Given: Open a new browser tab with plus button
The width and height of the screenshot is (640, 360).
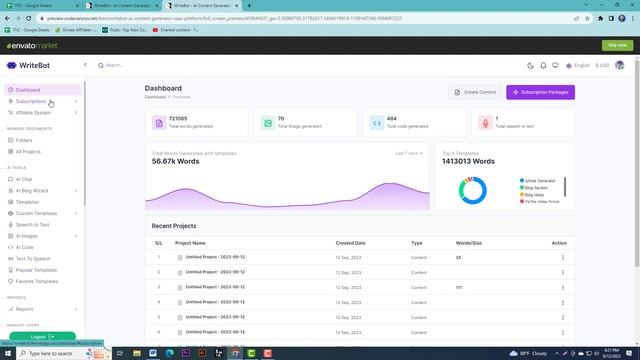Looking at the screenshot, I should [249, 6].
